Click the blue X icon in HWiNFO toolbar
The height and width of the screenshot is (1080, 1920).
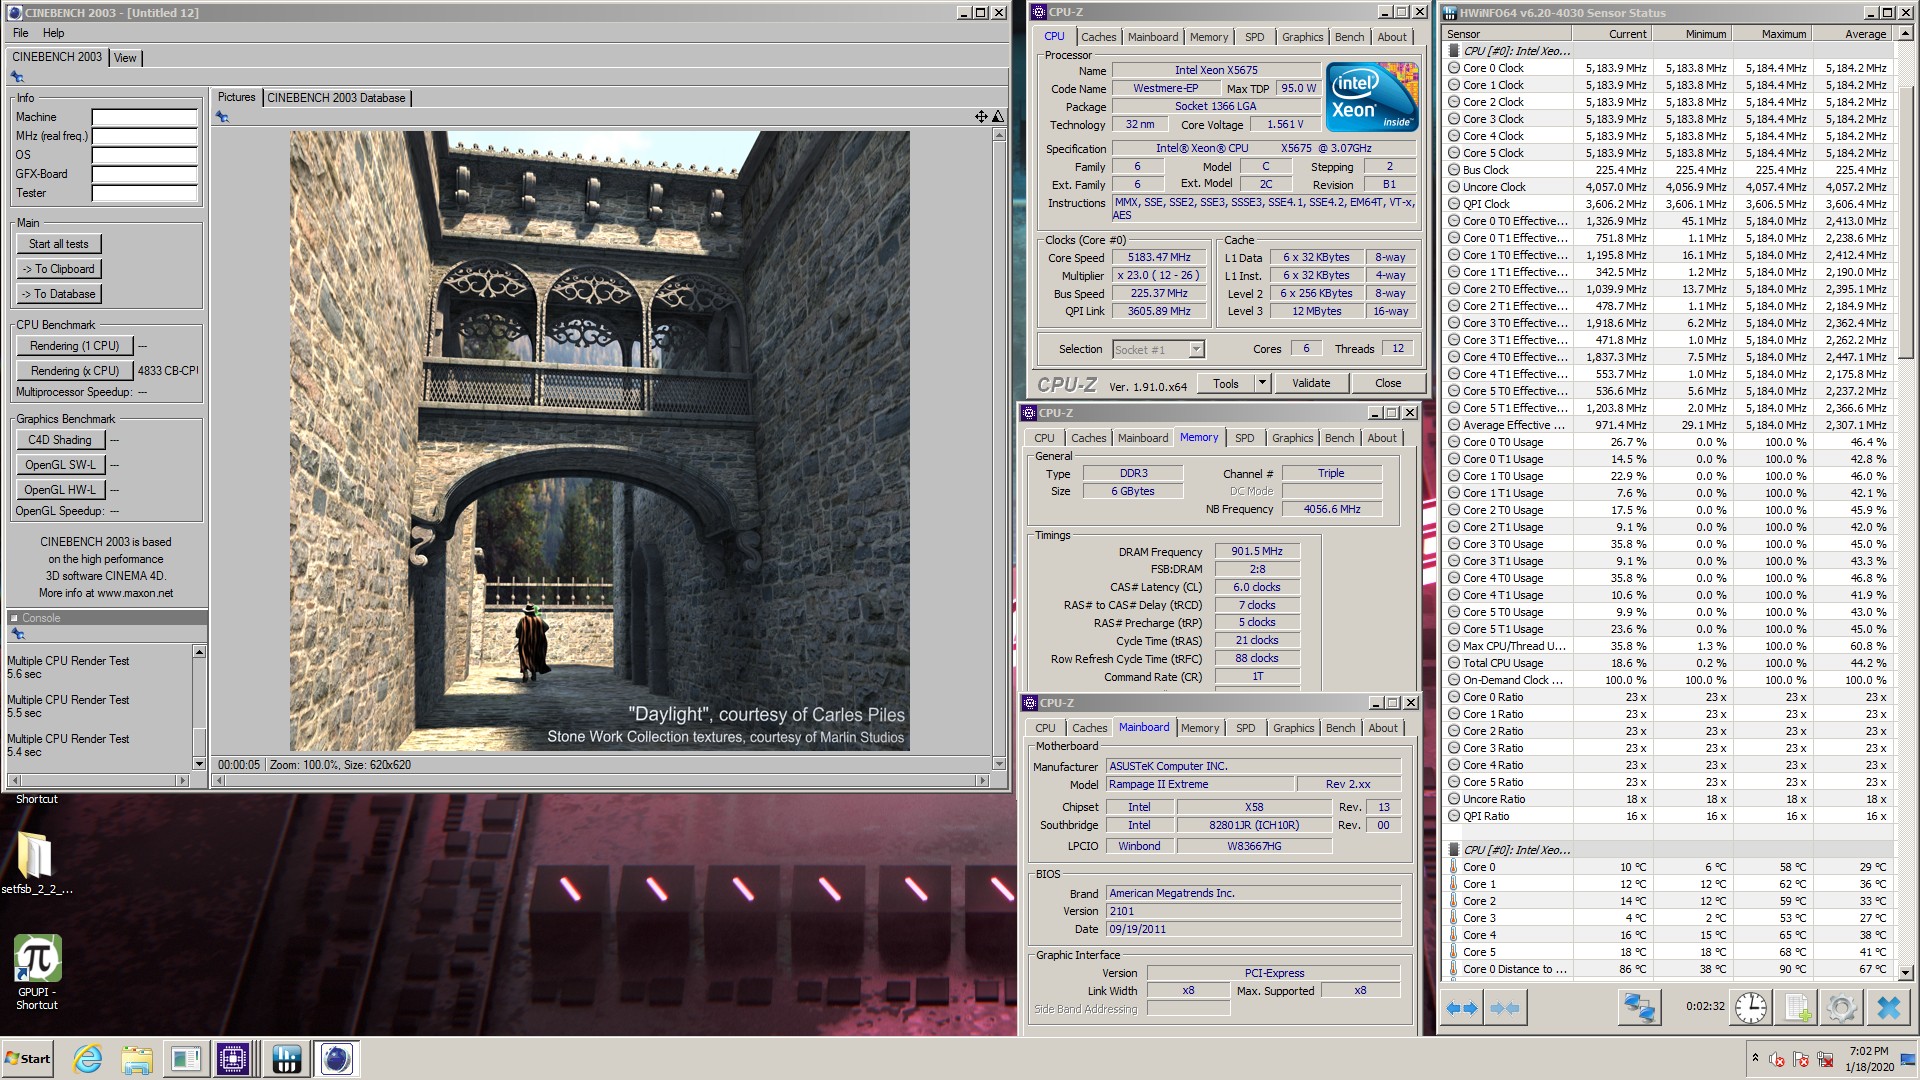coord(1888,1007)
